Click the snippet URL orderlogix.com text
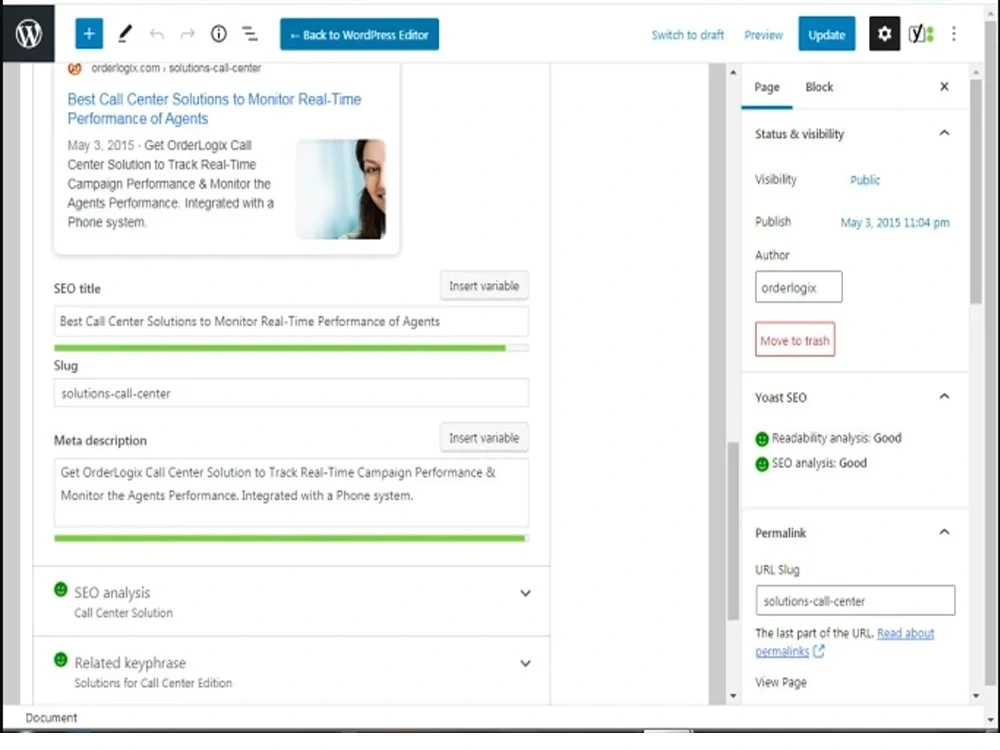 (176, 68)
